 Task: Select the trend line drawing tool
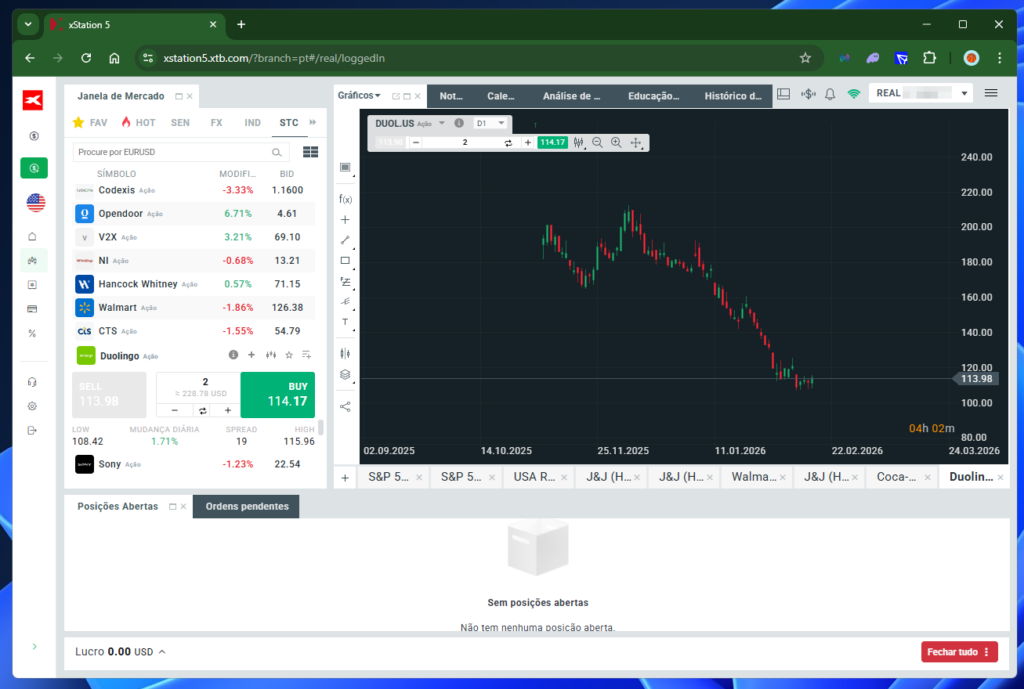[x=345, y=240]
